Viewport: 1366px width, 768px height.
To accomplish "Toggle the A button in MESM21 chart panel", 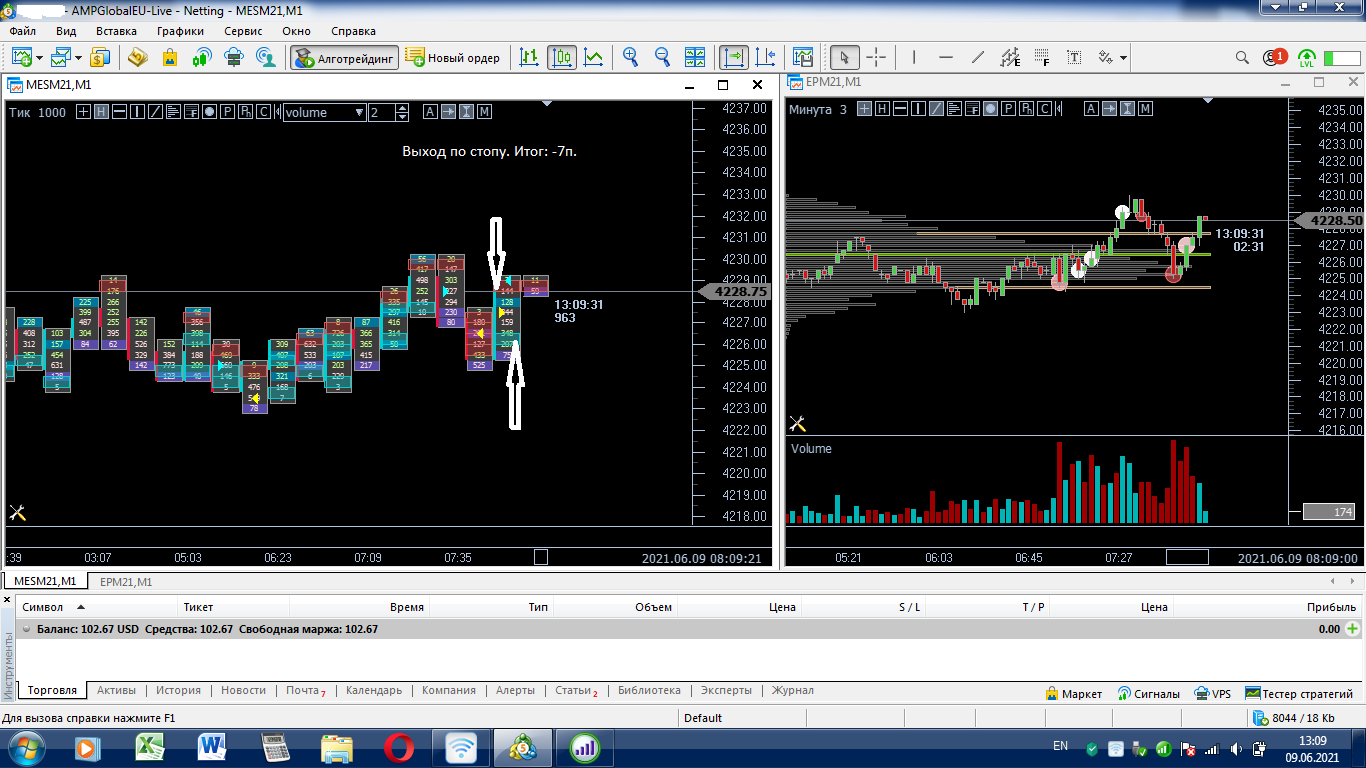I will click(430, 112).
